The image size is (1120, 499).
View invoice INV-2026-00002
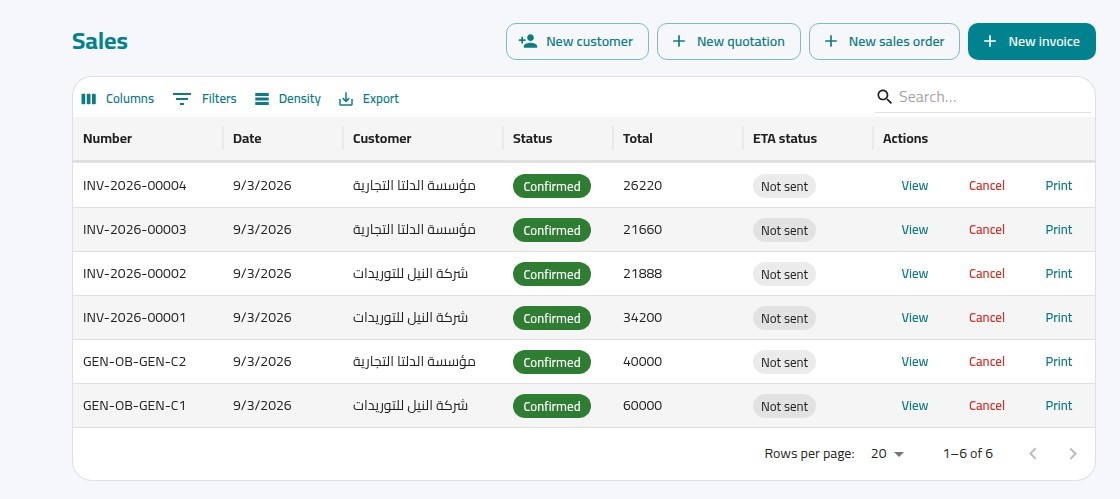coord(914,274)
